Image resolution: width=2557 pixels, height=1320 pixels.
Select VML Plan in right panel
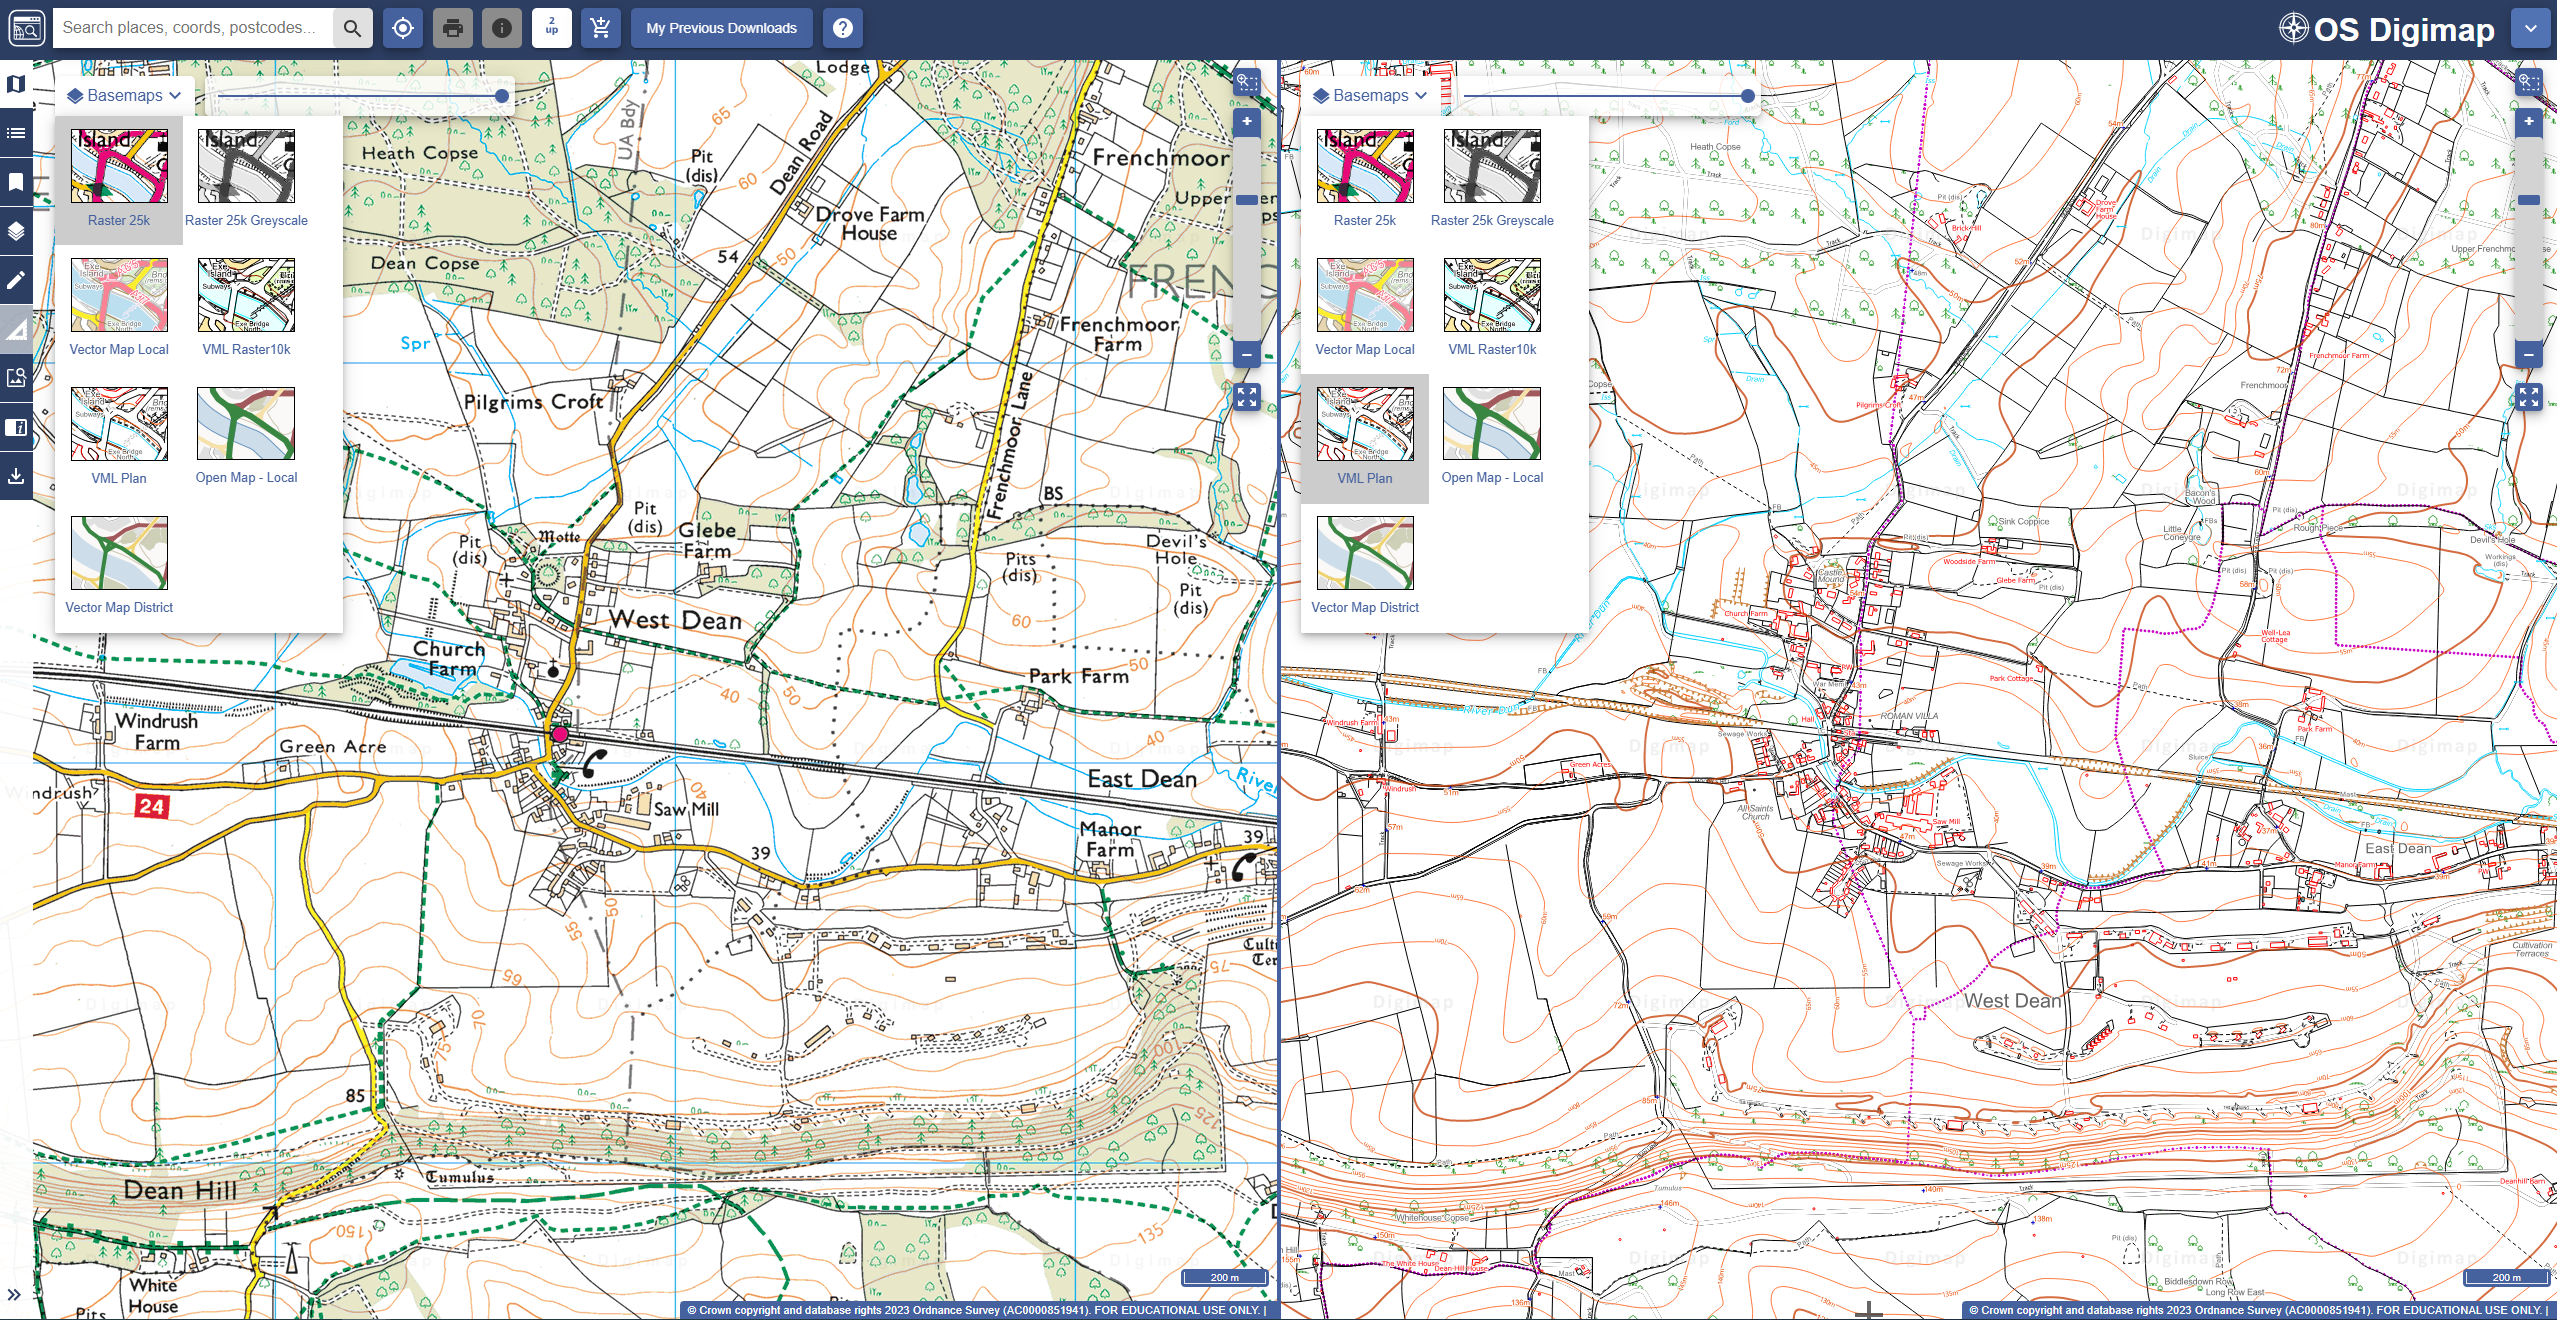1365,438
